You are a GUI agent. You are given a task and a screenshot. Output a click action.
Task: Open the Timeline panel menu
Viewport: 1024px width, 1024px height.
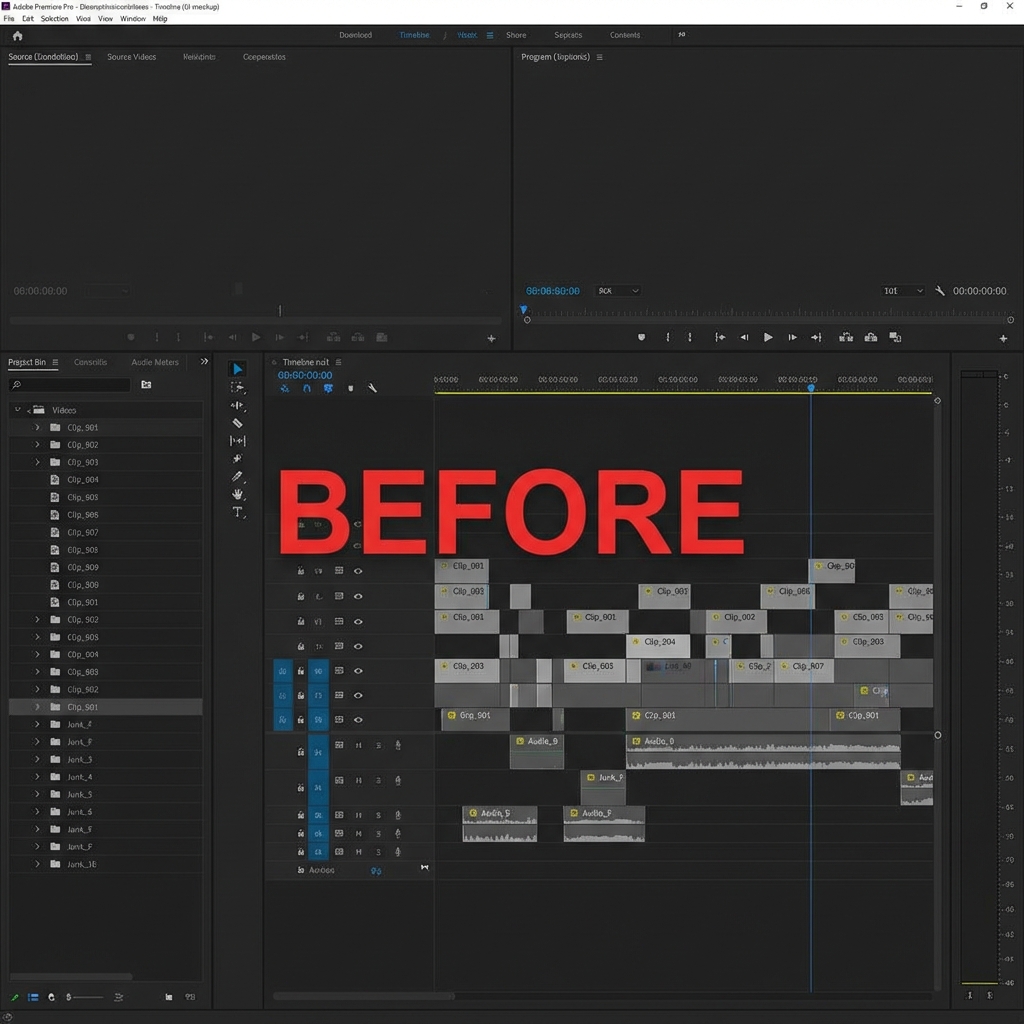pyautogui.click(x=338, y=362)
